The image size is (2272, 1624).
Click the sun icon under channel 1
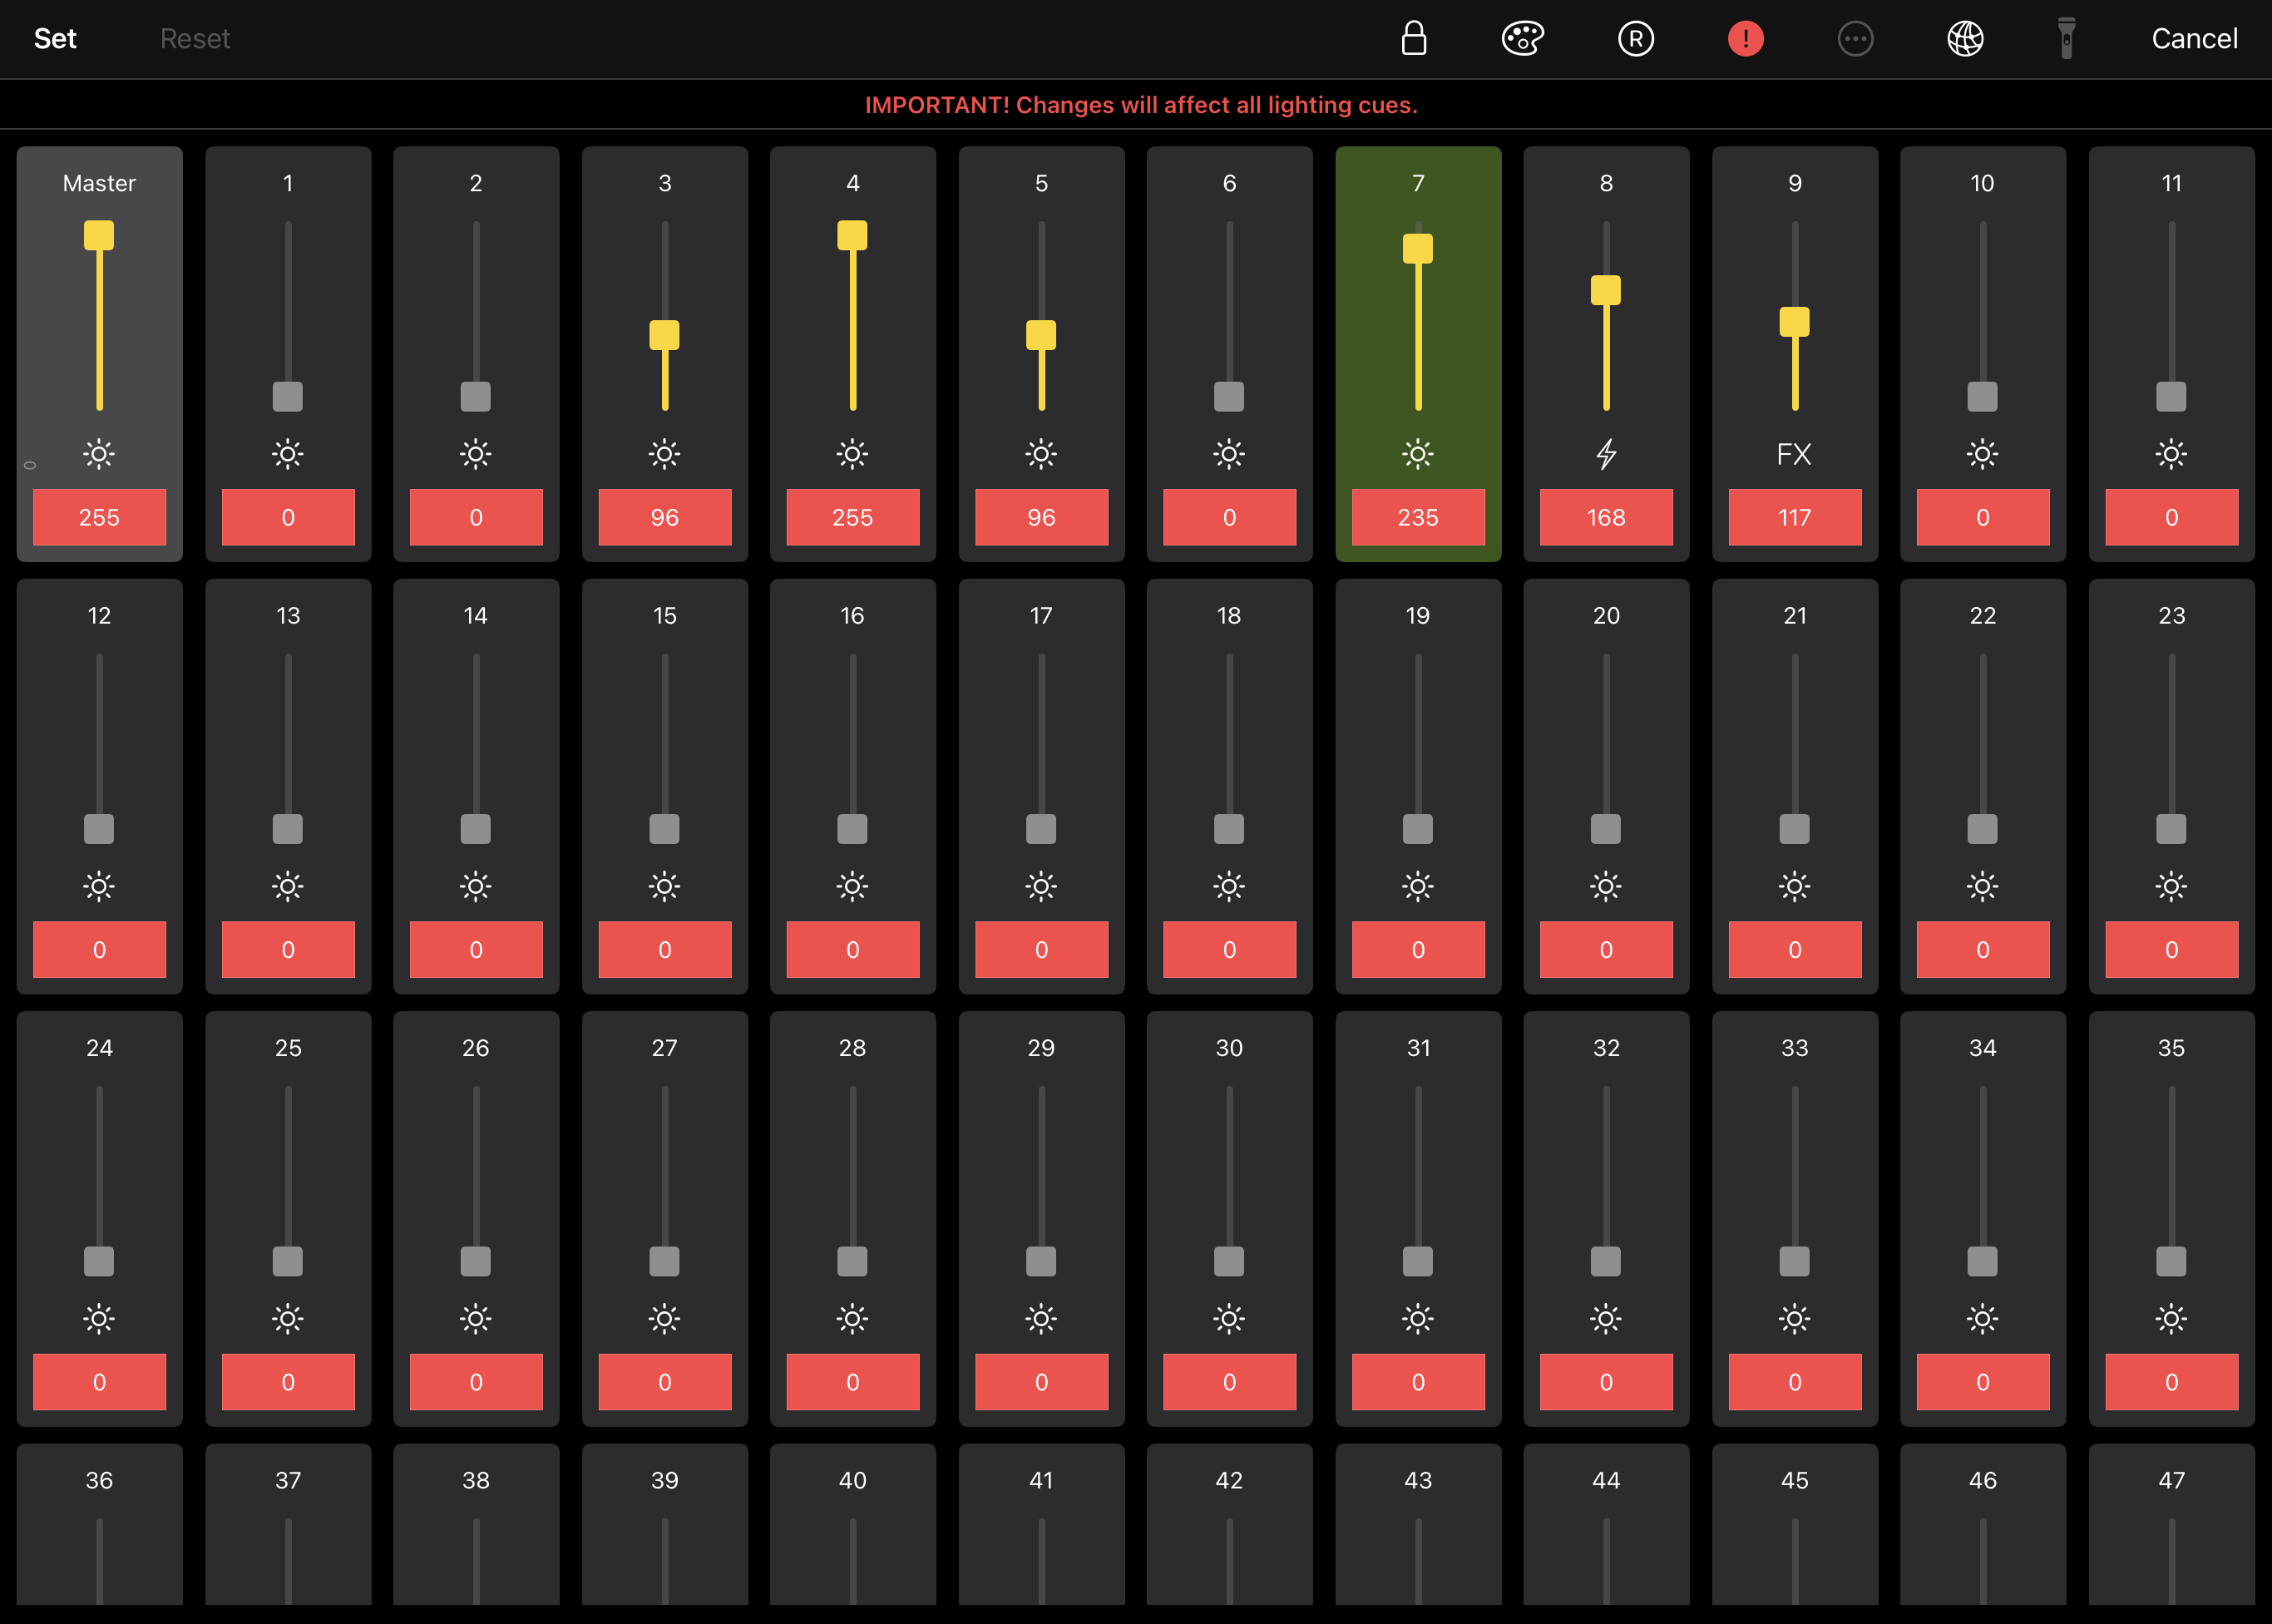pyautogui.click(x=287, y=454)
